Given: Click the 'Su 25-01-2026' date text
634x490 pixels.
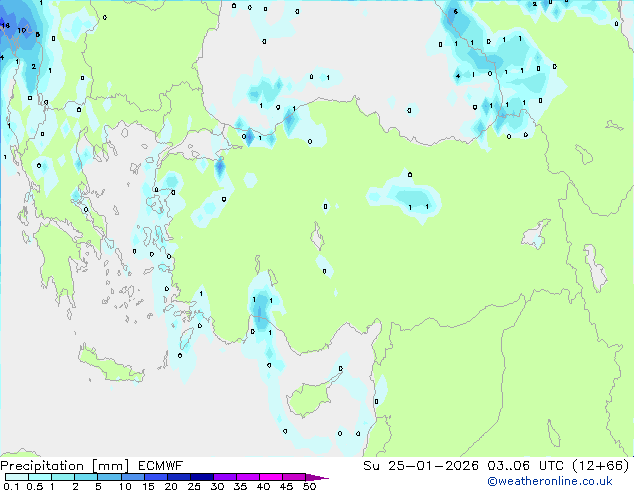Looking at the screenshot, I should coord(421,466).
